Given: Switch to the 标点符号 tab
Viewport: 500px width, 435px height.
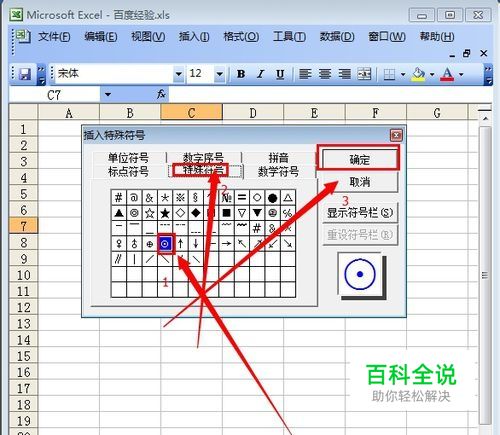Looking at the screenshot, I should coord(128,171).
